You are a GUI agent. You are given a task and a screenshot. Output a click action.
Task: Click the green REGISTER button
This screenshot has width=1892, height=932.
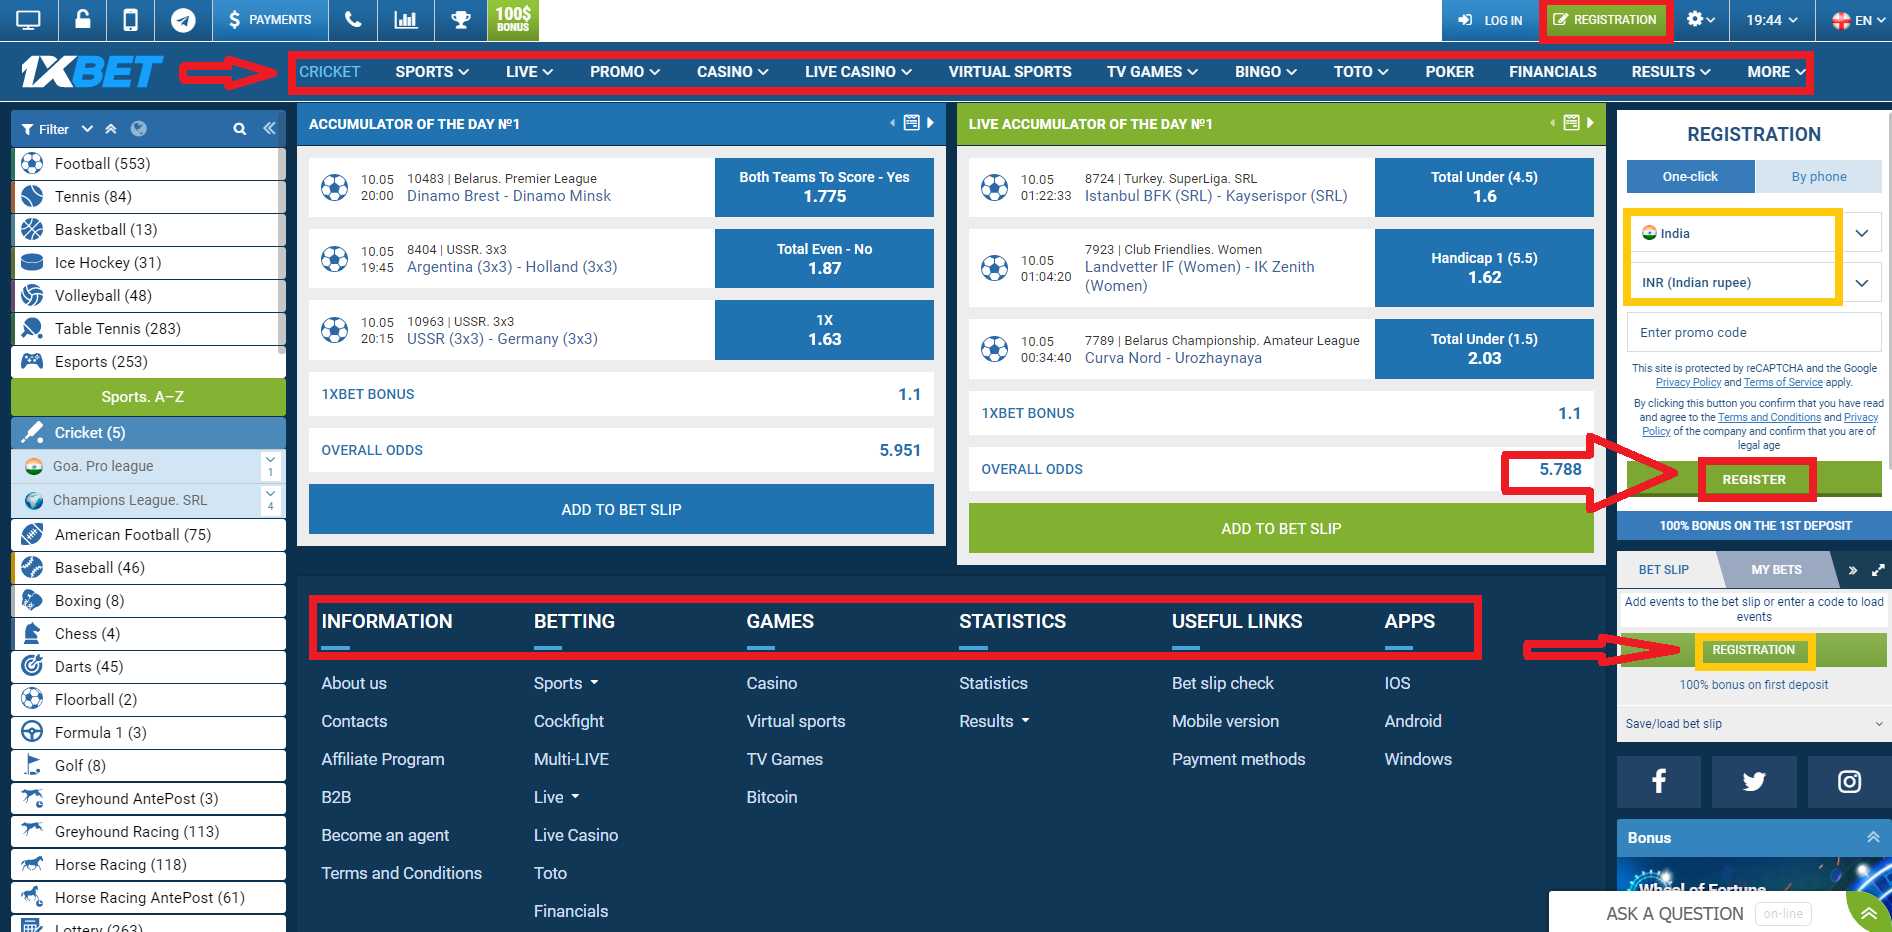point(1754,480)
